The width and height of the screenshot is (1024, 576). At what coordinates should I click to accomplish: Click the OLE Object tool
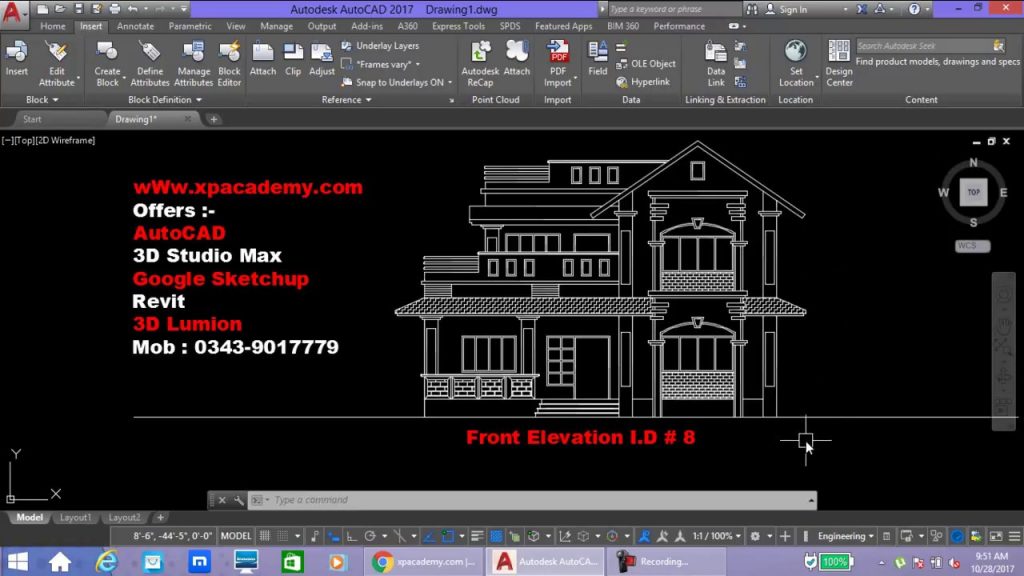[645, 64]
